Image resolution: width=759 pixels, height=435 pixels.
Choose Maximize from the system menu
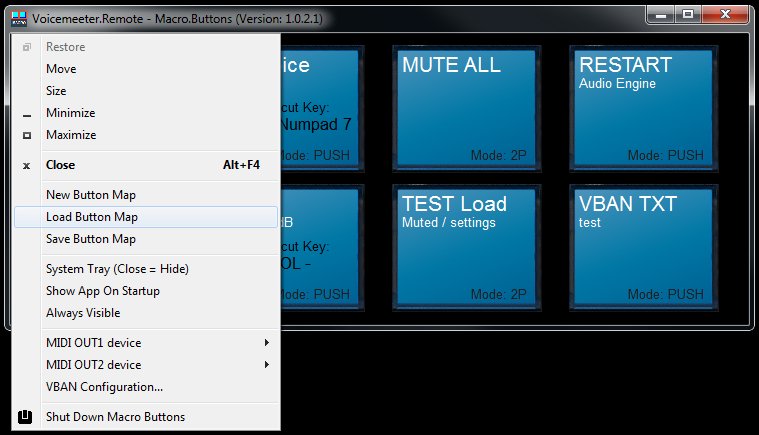point(71,135)
